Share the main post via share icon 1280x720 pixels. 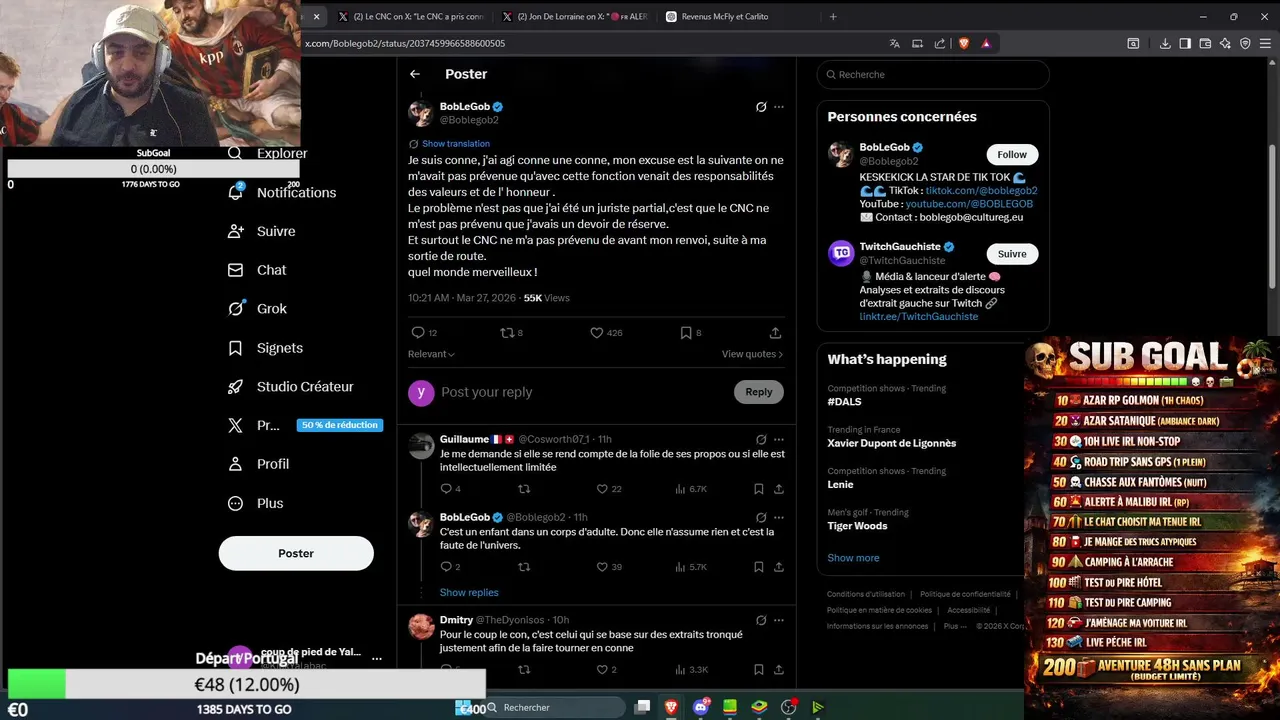[x=775, y=333]
